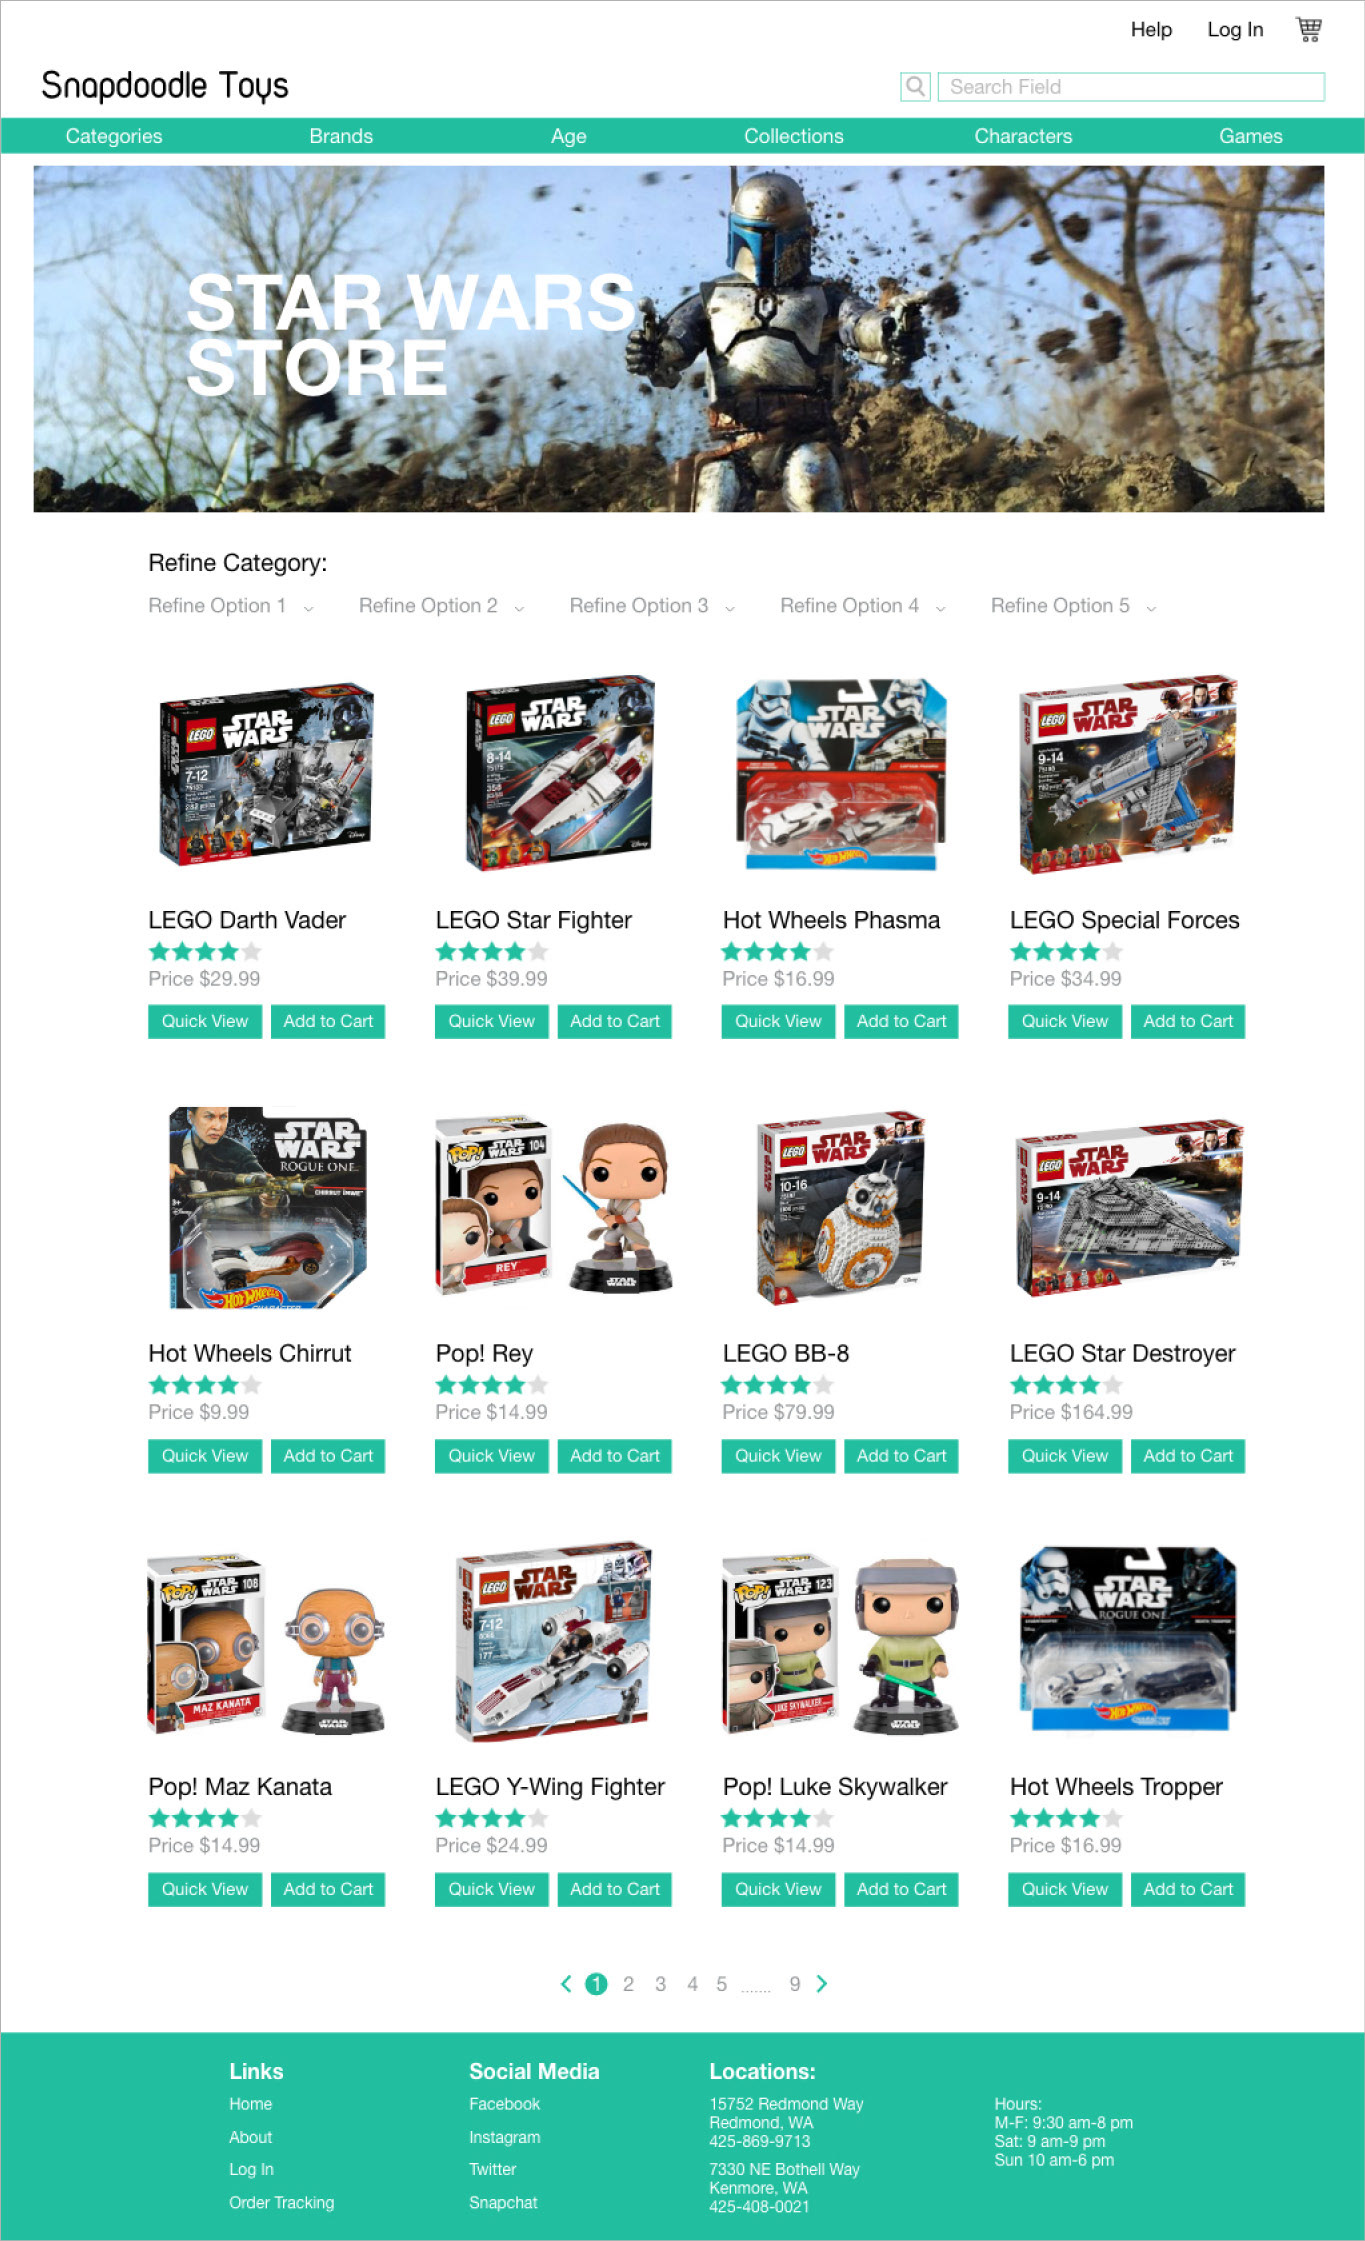Click inside the Search Field
Viewport: 1365px width, 2241px height.
1131,87
